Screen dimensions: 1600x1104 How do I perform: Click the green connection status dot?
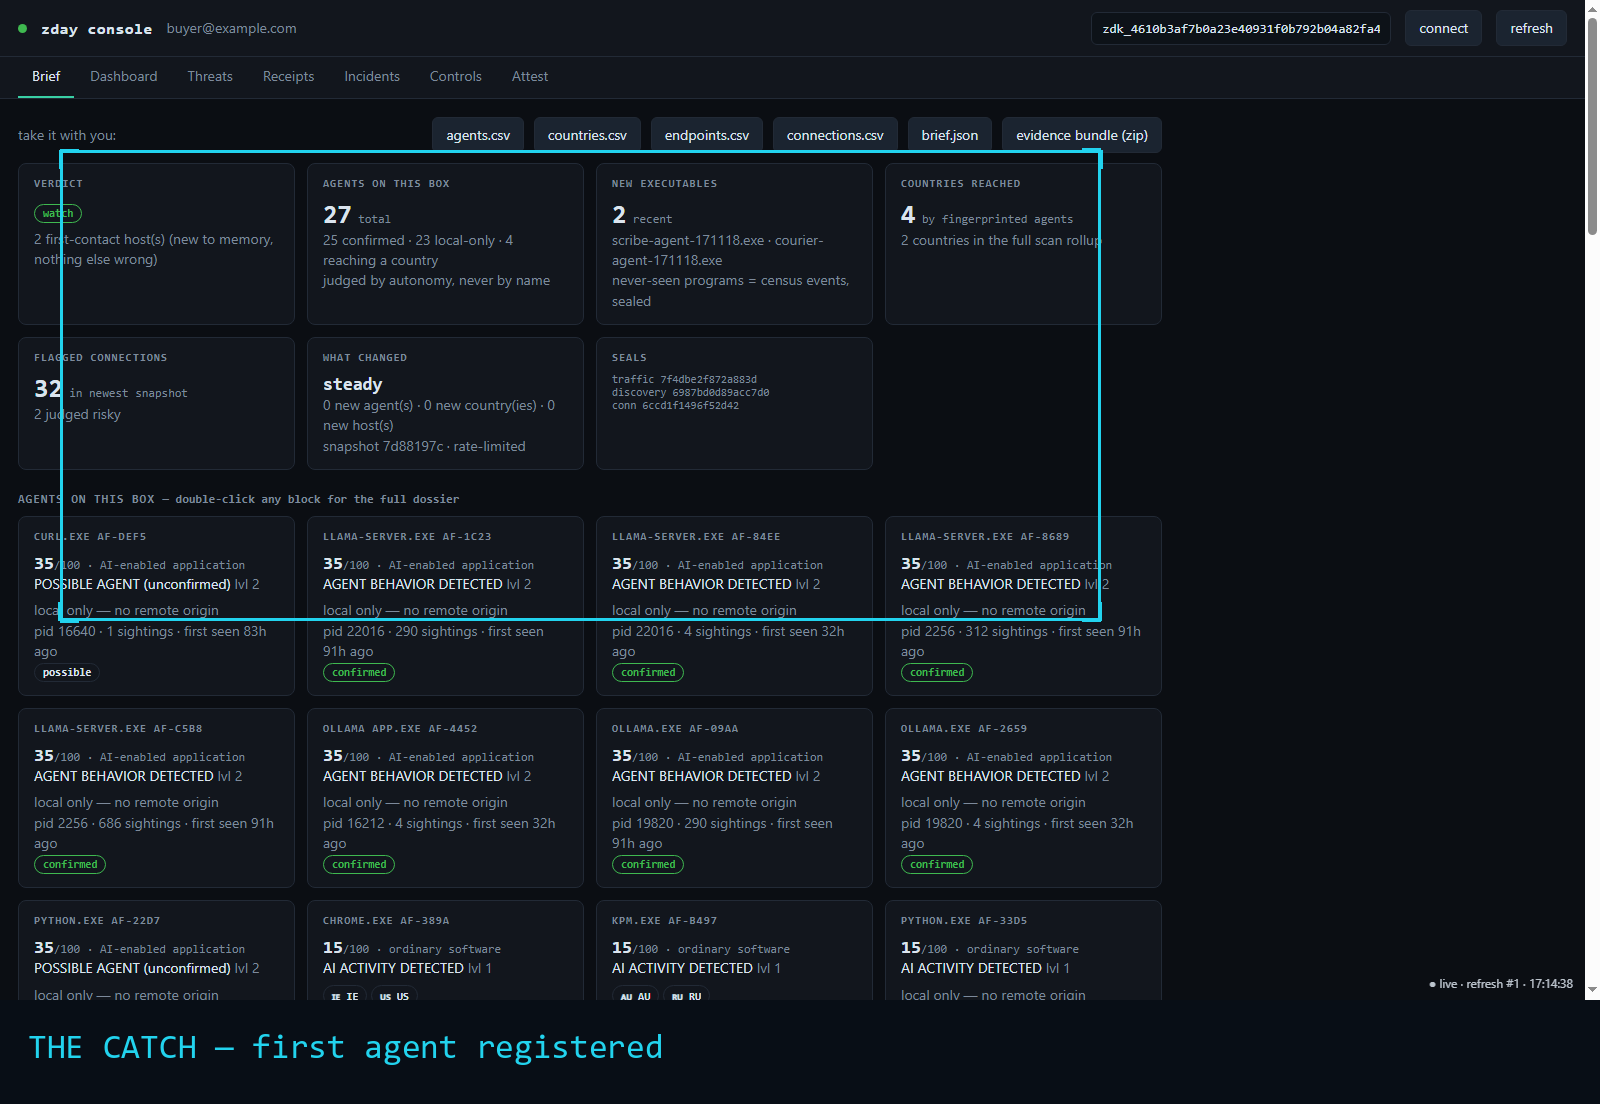(23, 29)
